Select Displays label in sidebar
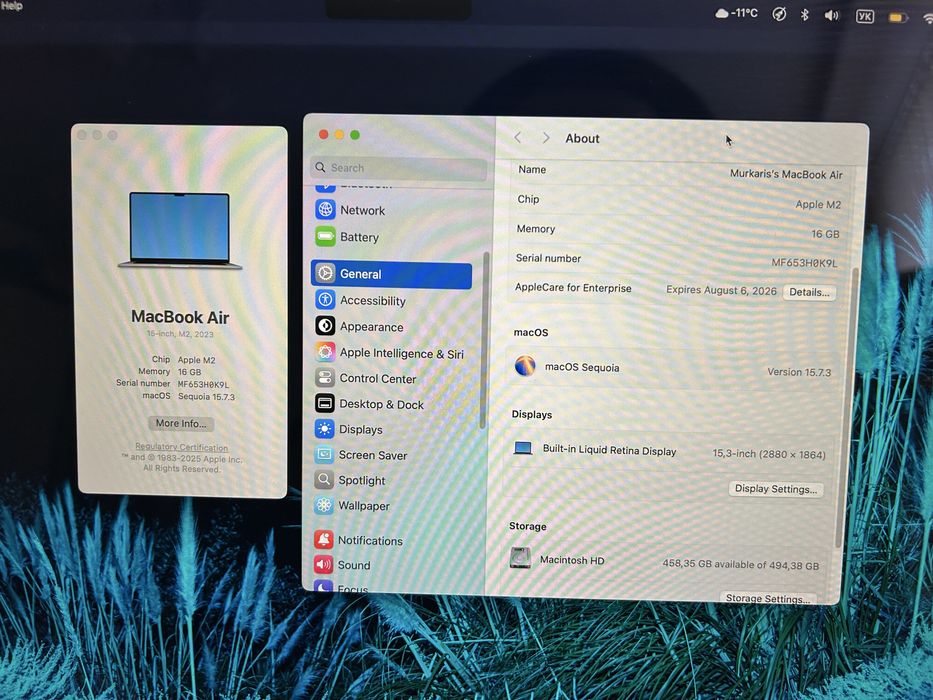 (x=361, y=429)
